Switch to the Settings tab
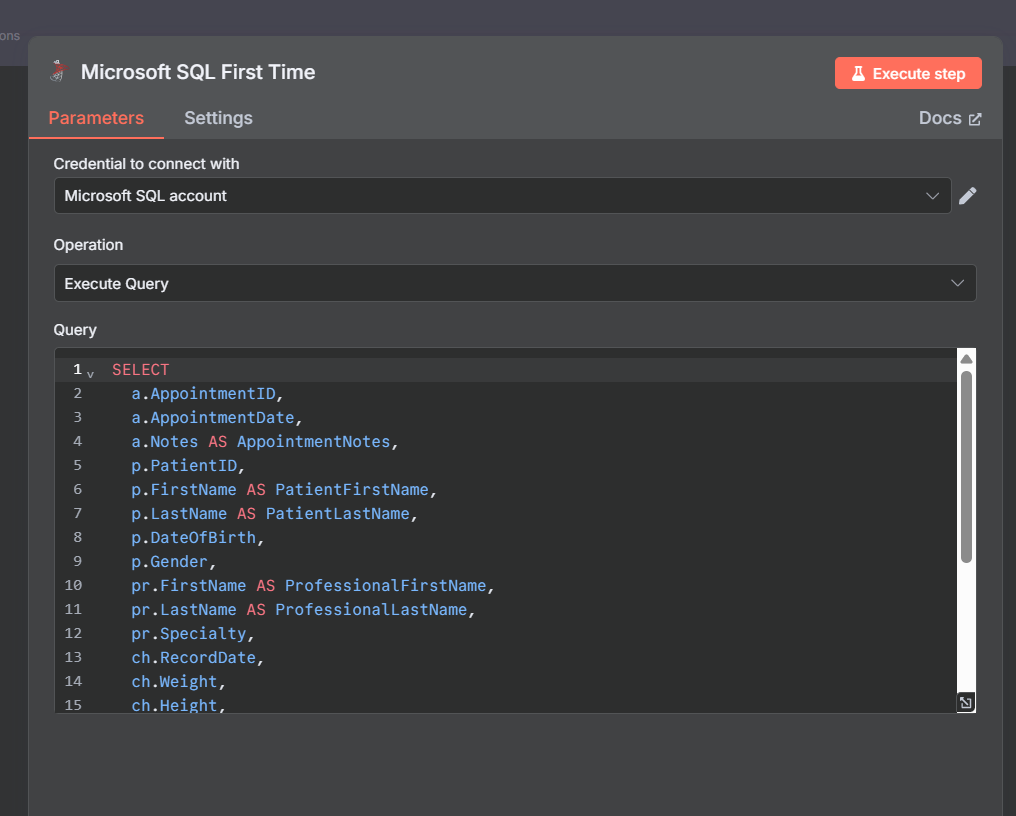This screenshot has width=1016, height=816. click(x=218, y=118)
